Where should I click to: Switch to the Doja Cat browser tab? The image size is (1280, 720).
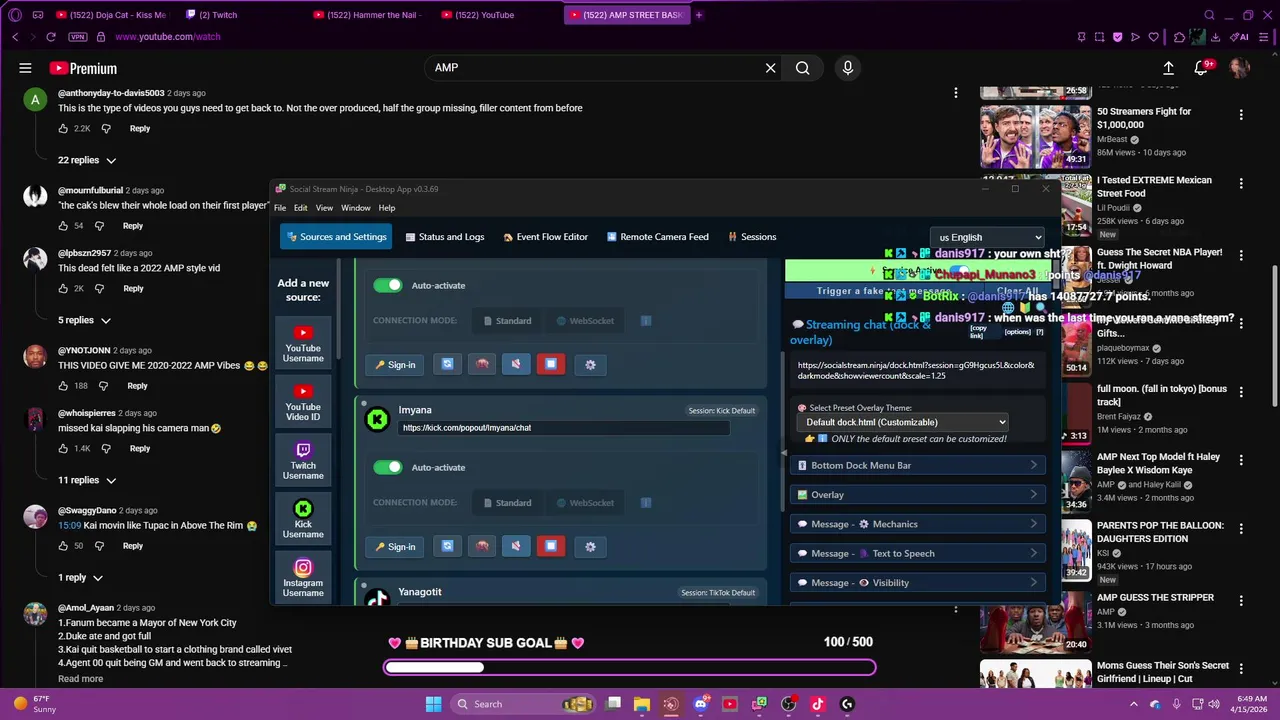pyautogui.click(x=112, y=15)
